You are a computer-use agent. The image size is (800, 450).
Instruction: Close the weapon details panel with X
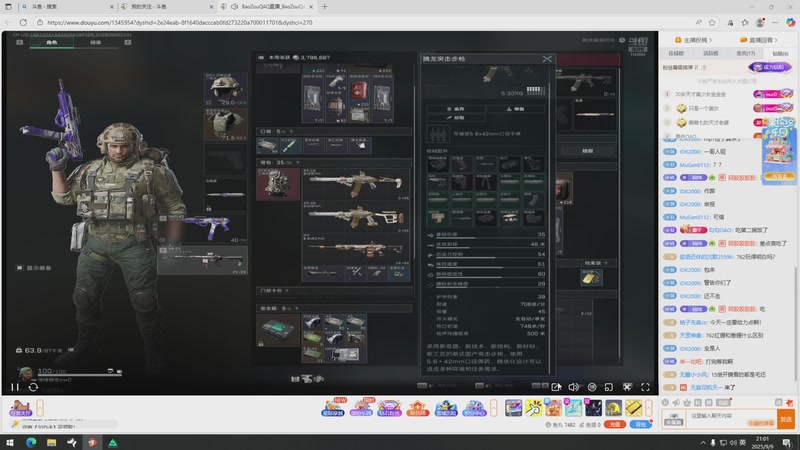click(x=547, y=59)
